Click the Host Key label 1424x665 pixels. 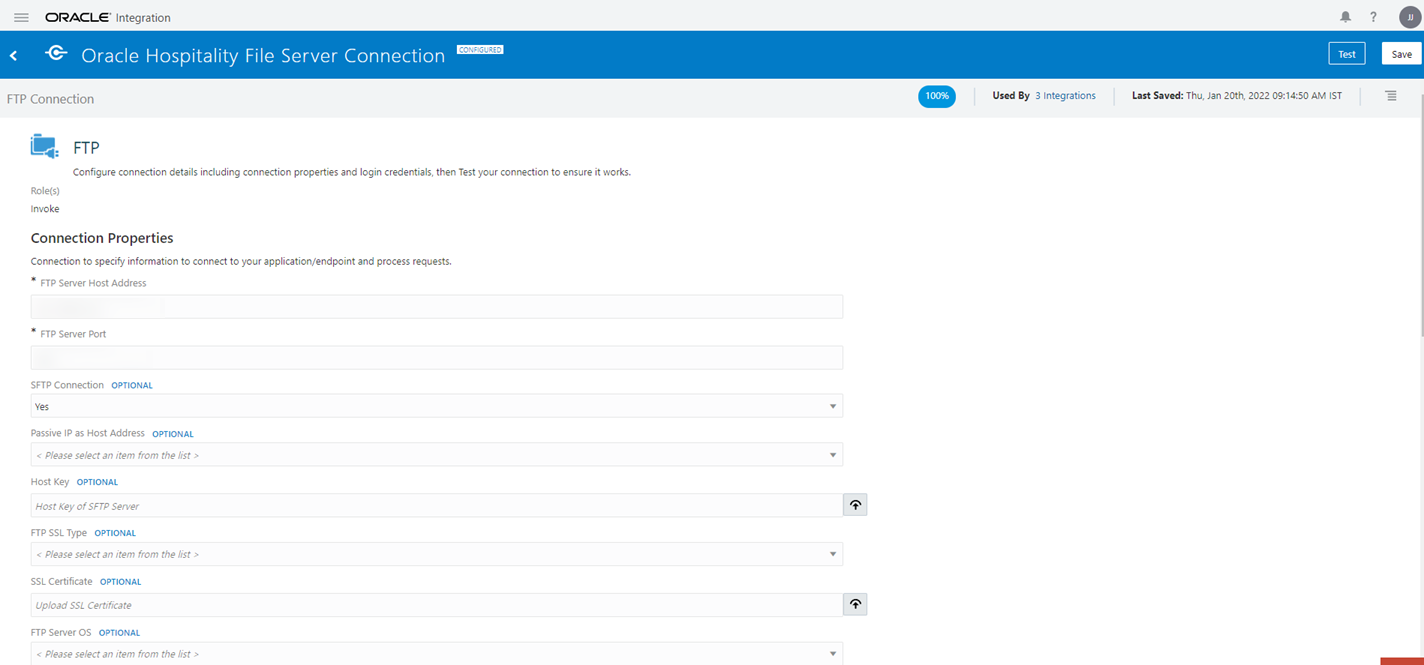(50, 482)
